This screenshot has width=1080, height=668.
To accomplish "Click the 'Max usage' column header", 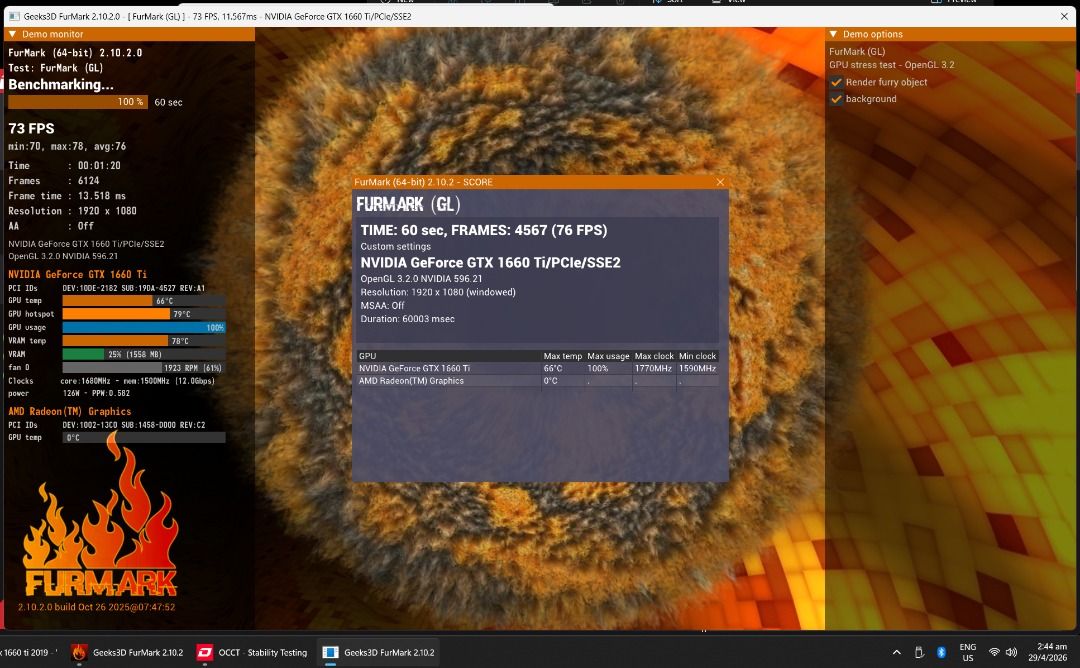I will 608,356.
